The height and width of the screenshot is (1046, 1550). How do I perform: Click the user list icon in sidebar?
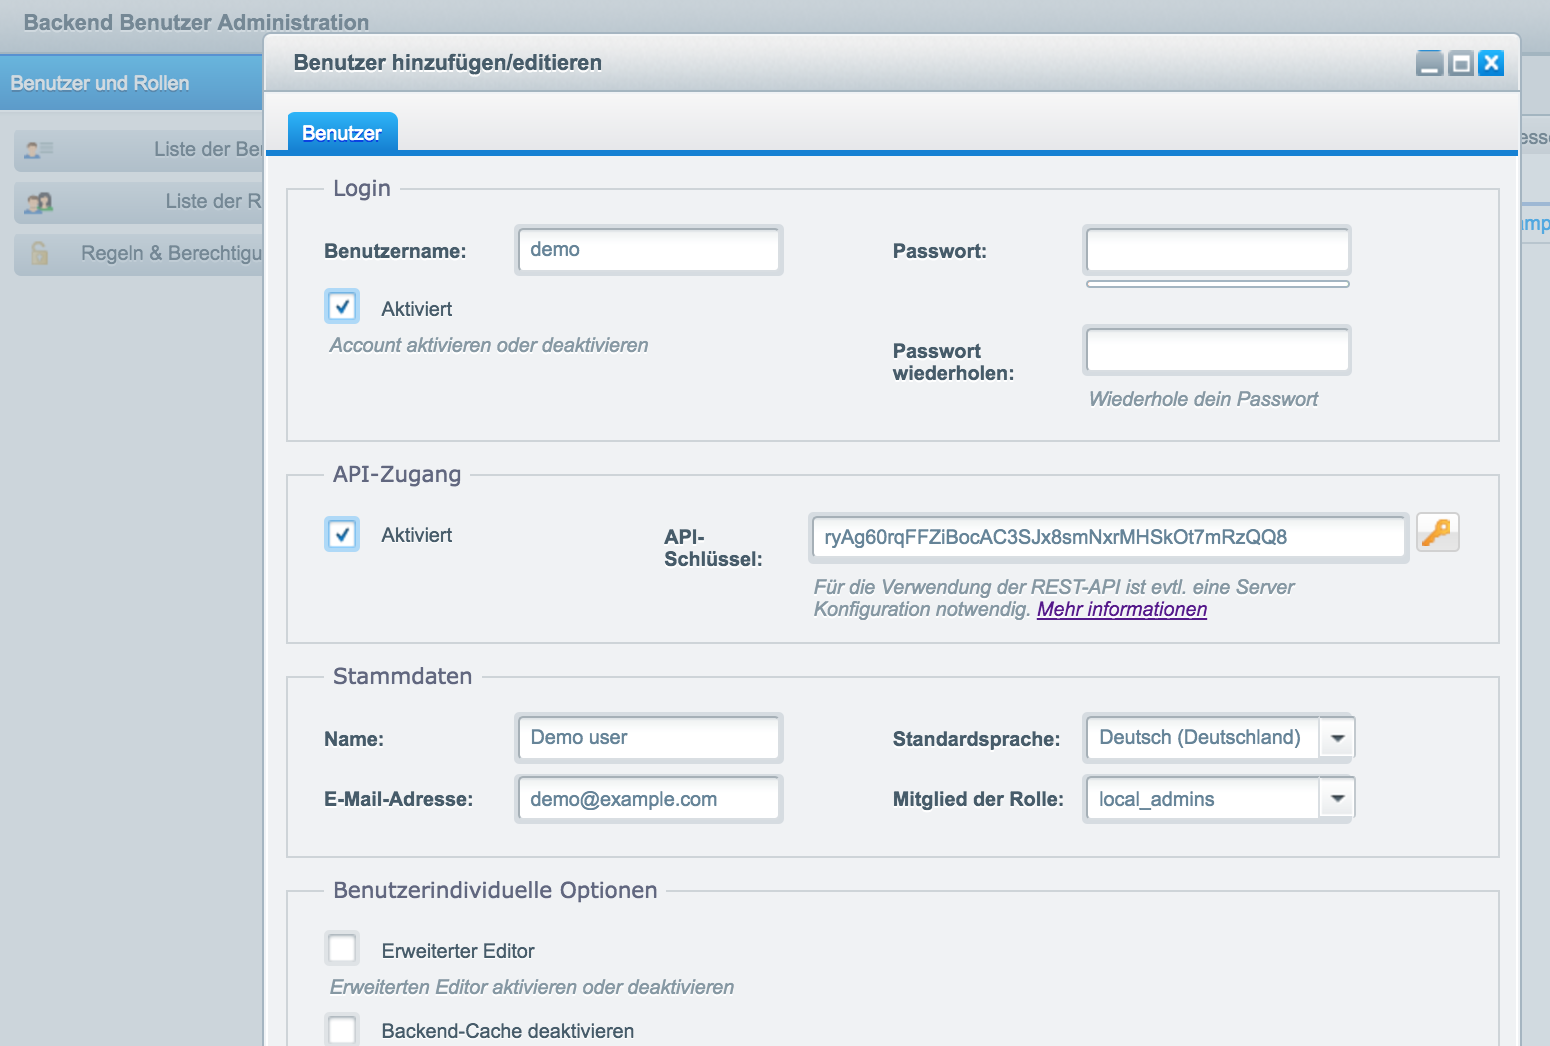pyautogui.click(x=39, y=150)
